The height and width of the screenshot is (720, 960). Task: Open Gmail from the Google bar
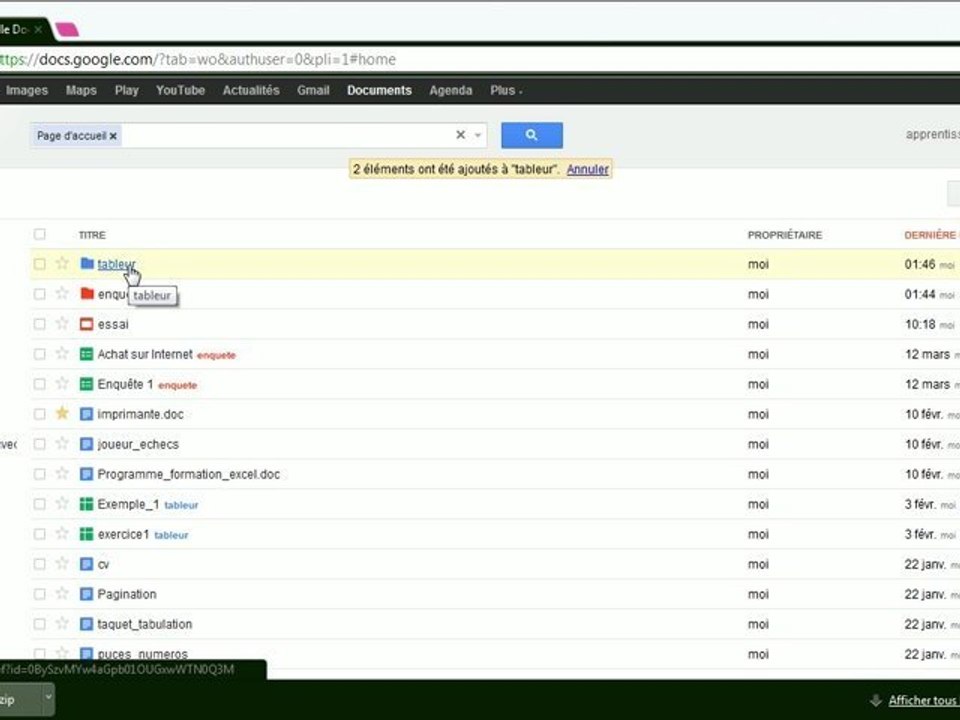313,91
